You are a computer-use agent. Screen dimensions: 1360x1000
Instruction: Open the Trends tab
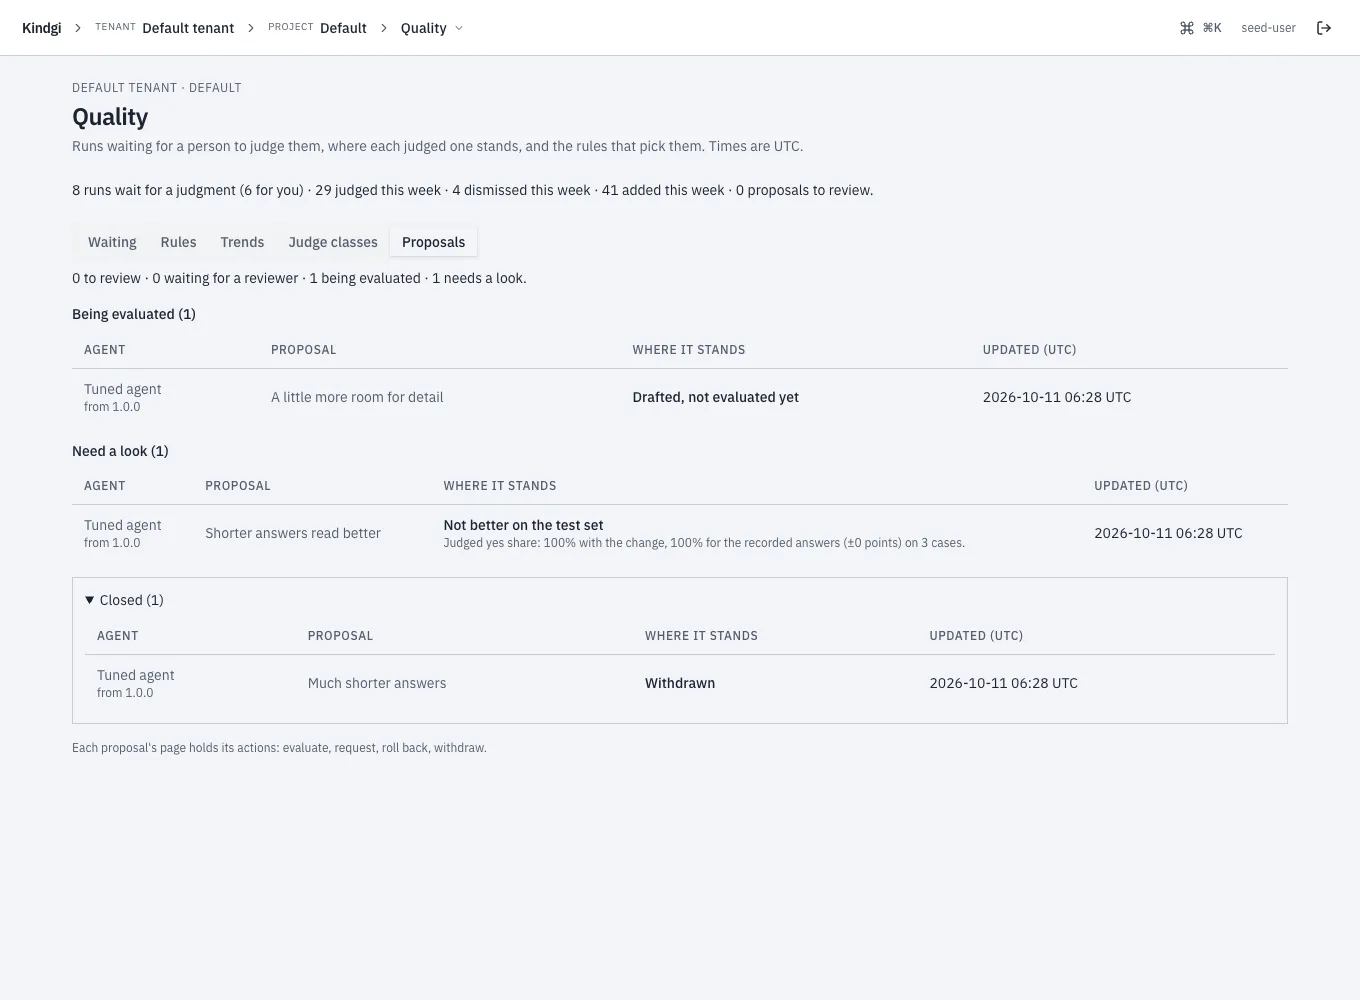[242, 242]
